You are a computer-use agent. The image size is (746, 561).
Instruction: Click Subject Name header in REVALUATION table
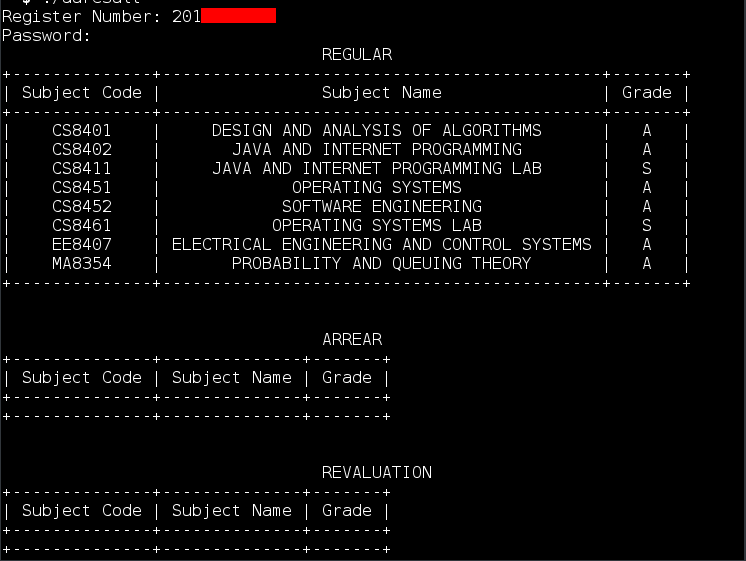click(x=232, y=511)
